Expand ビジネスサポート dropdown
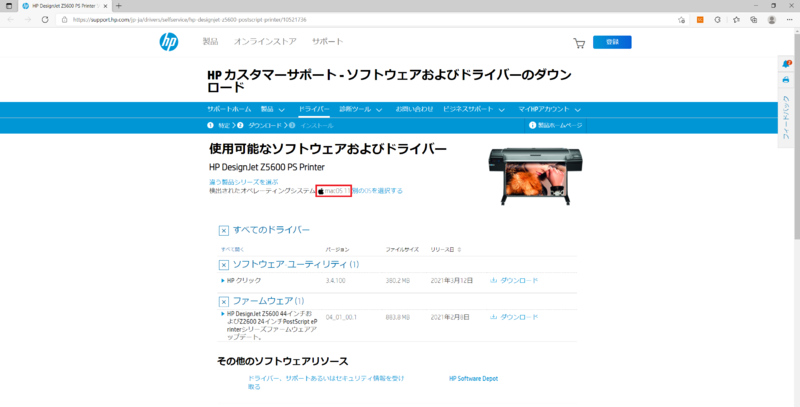This screenshot has height=407, width=800. [474, 109]
